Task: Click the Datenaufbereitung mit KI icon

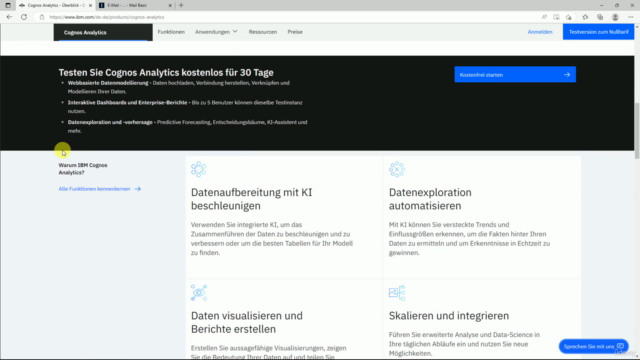Action: [x=198, y=169]
